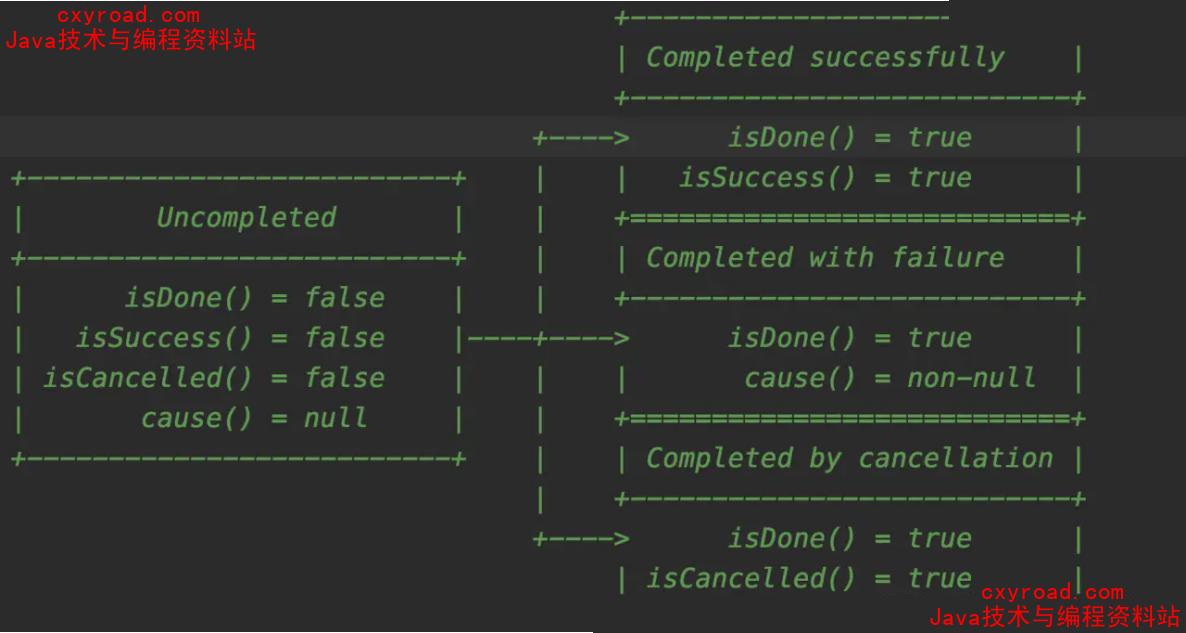Click the top-left red "Java技术与编程资料站" text

click(x=131, y=40)
